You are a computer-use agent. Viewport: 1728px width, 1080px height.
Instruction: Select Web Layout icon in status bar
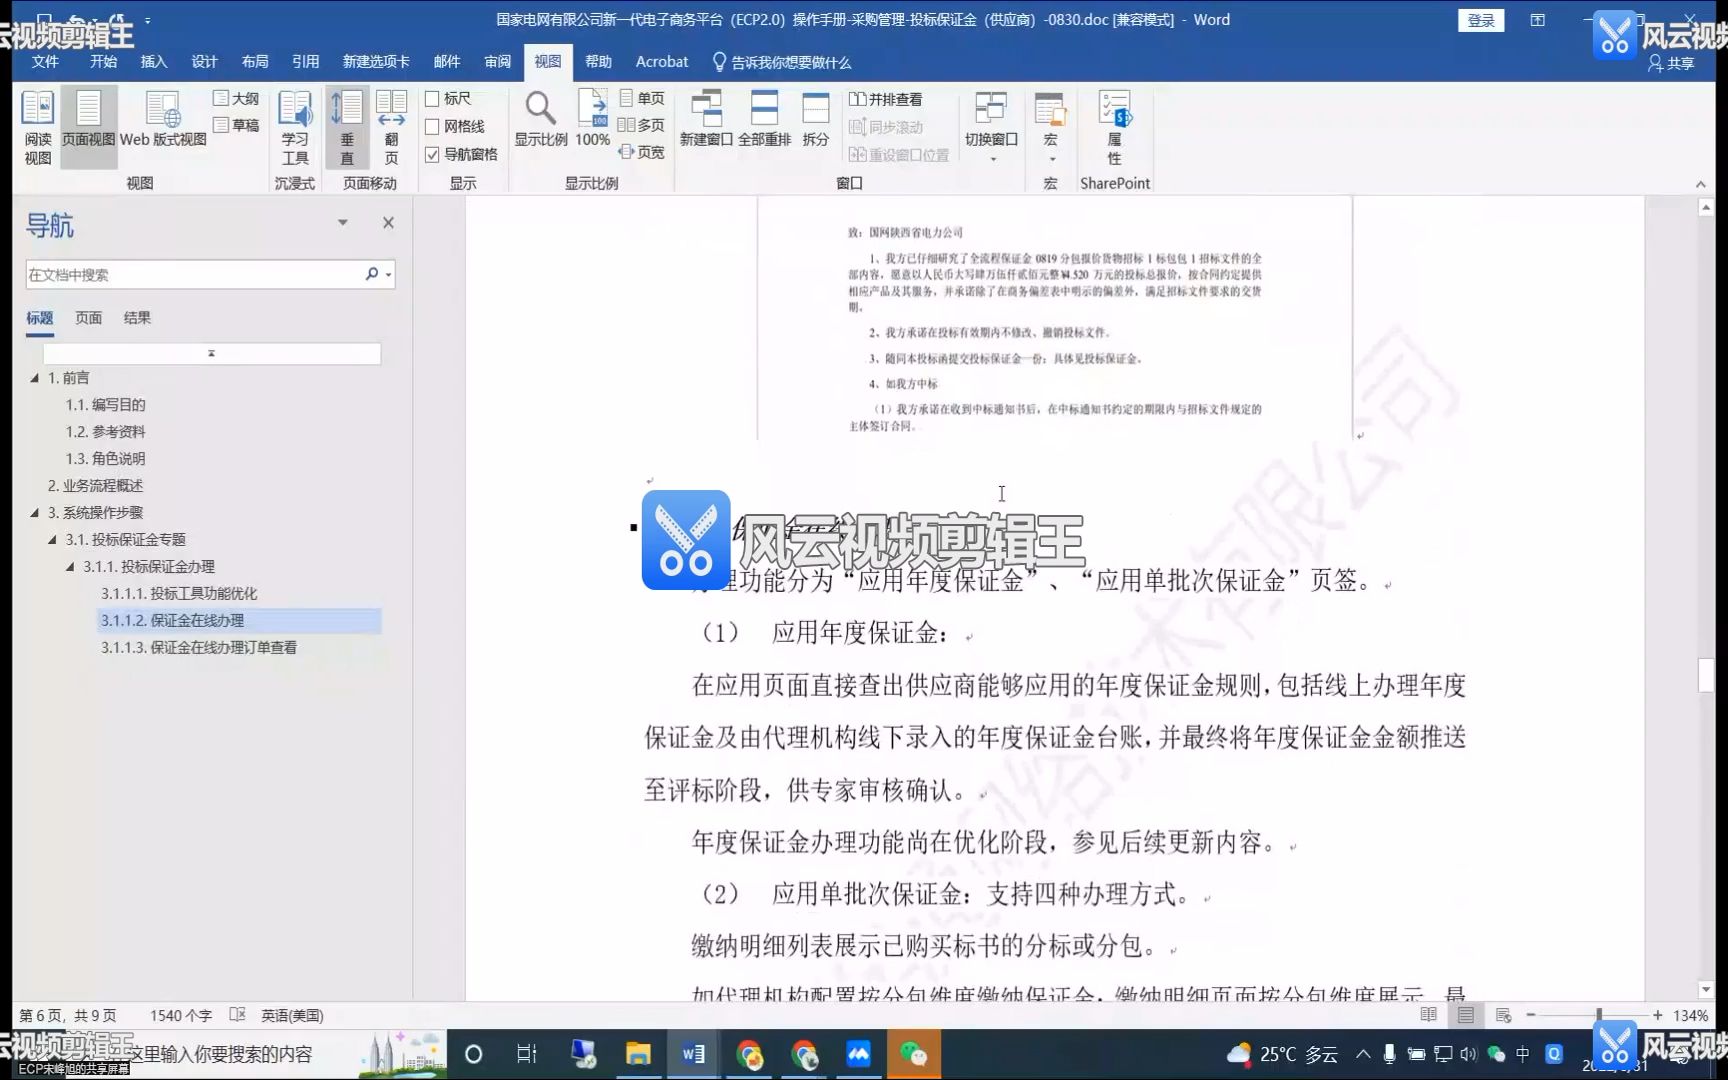click(1503, 1015)
